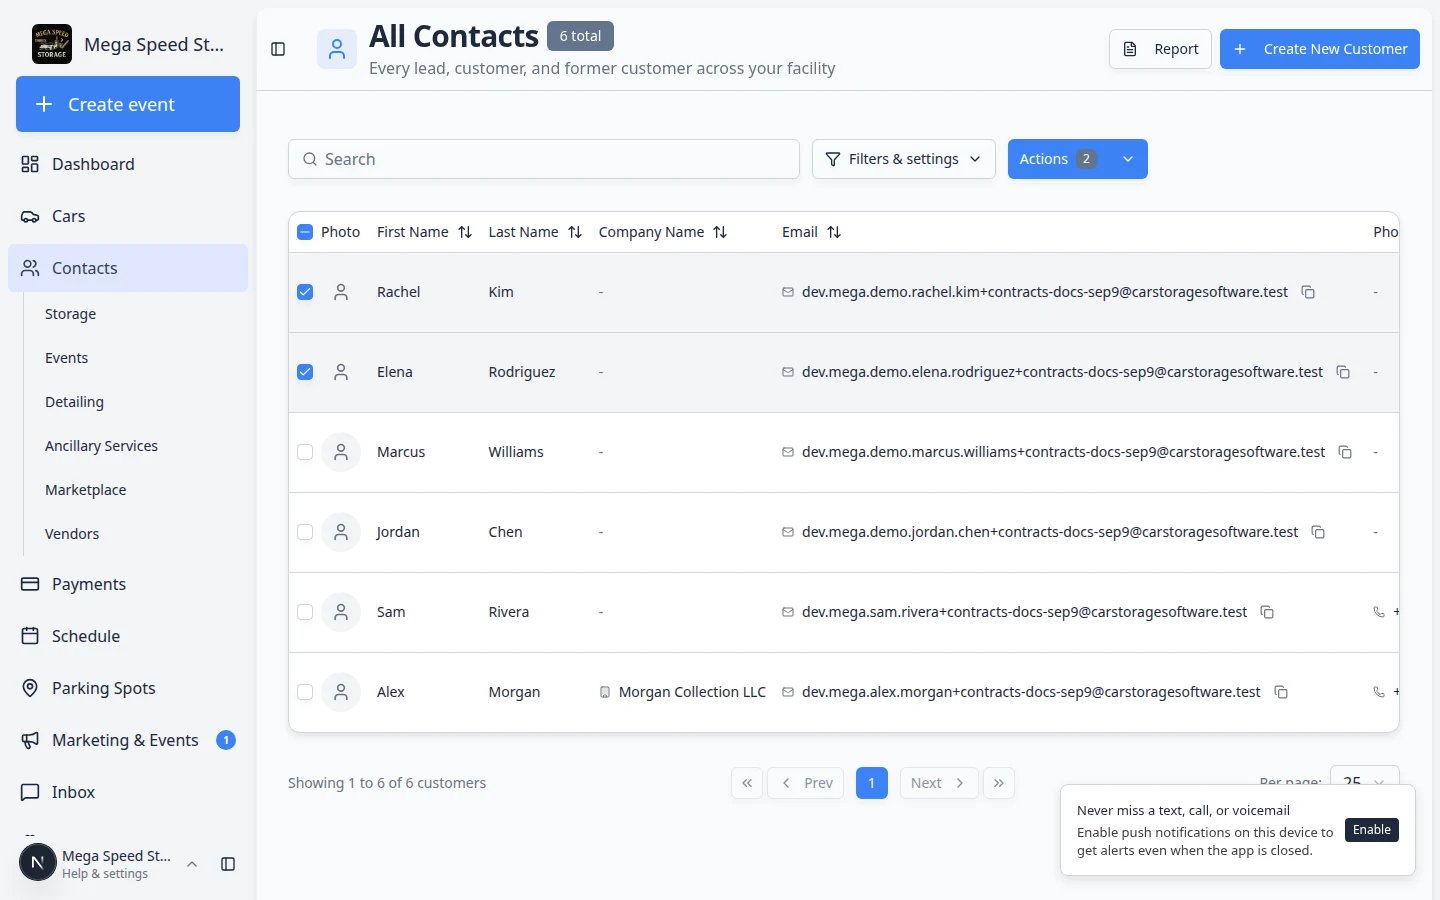The height and width of the screenshot is (900, 1440).
Task: Jump to the first page
Action: [747, 783]
